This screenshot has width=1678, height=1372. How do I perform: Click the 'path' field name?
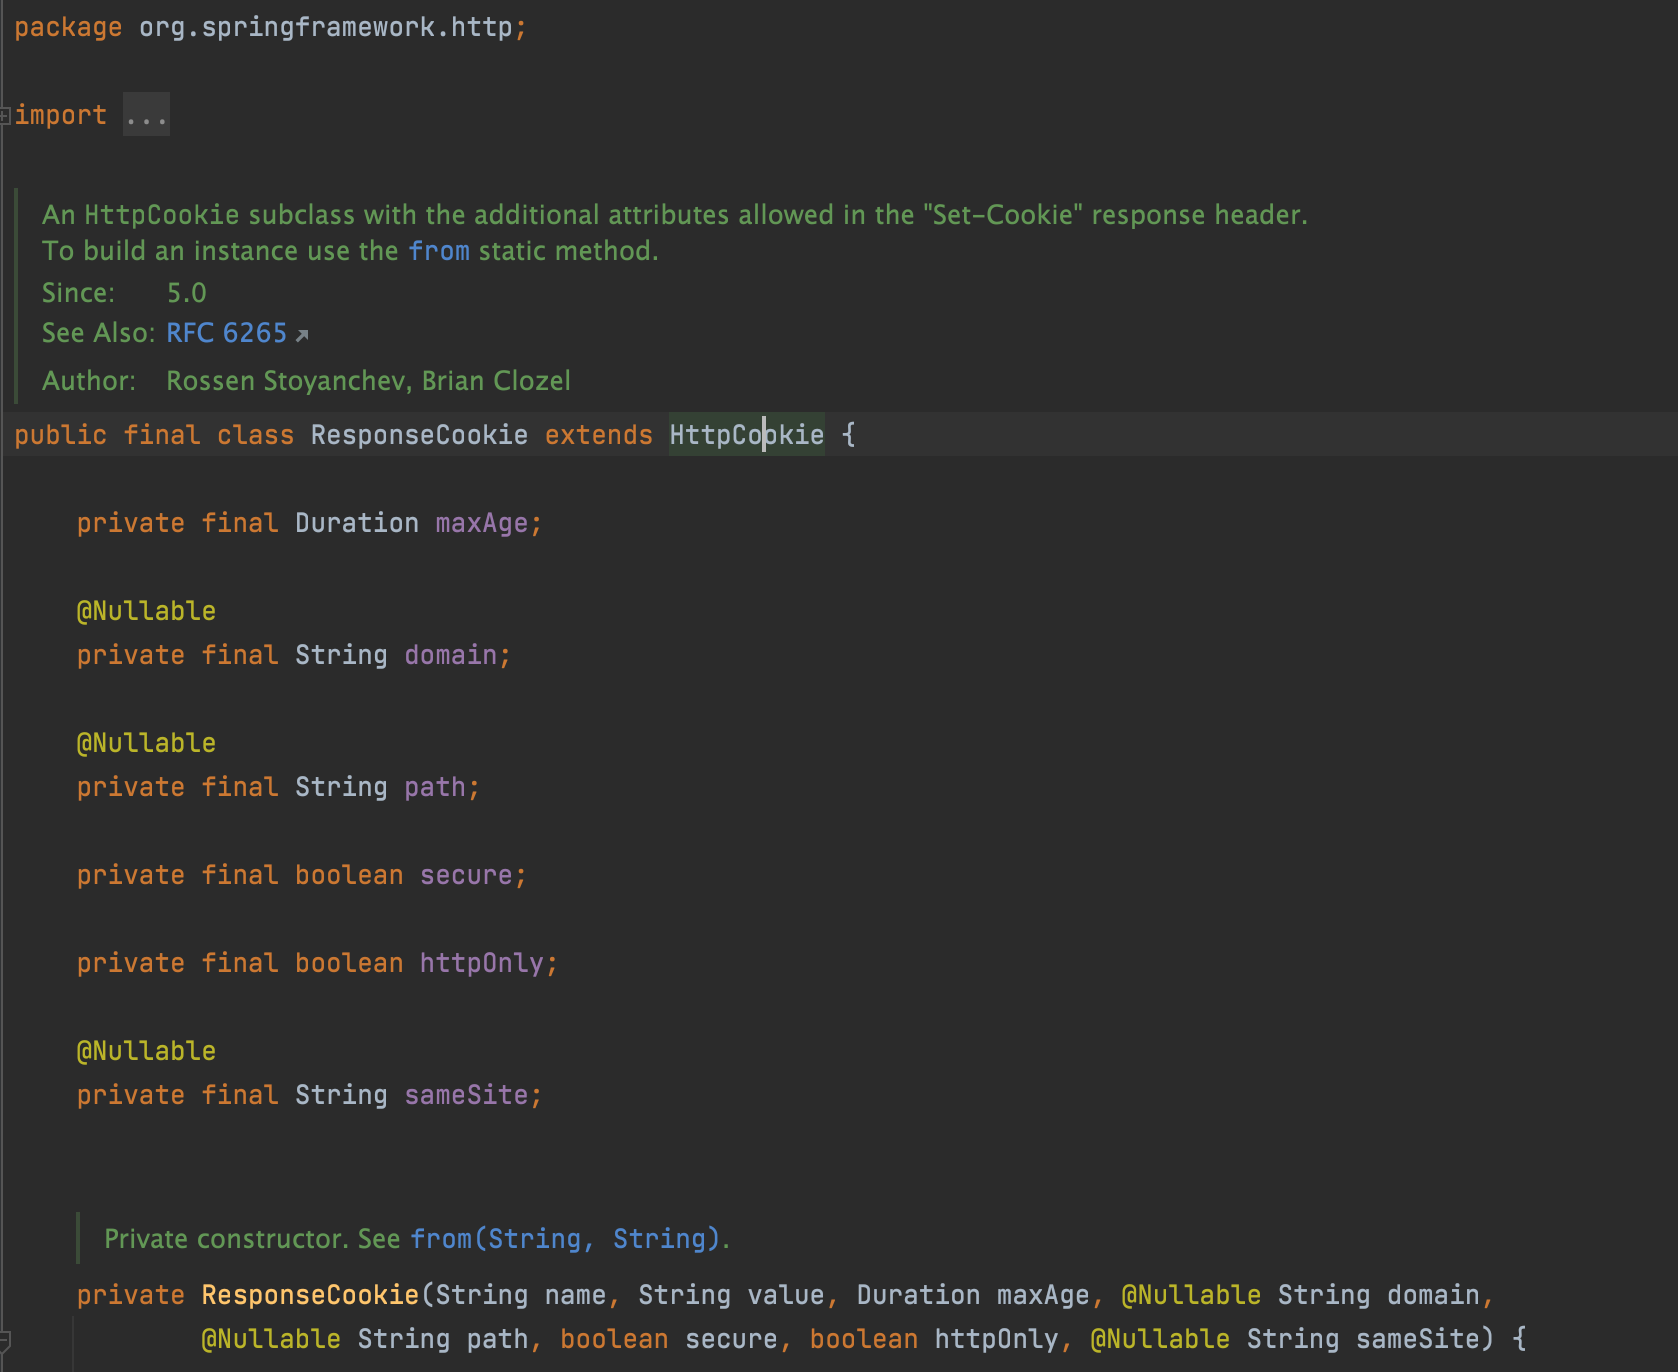[x=435, y=787]
